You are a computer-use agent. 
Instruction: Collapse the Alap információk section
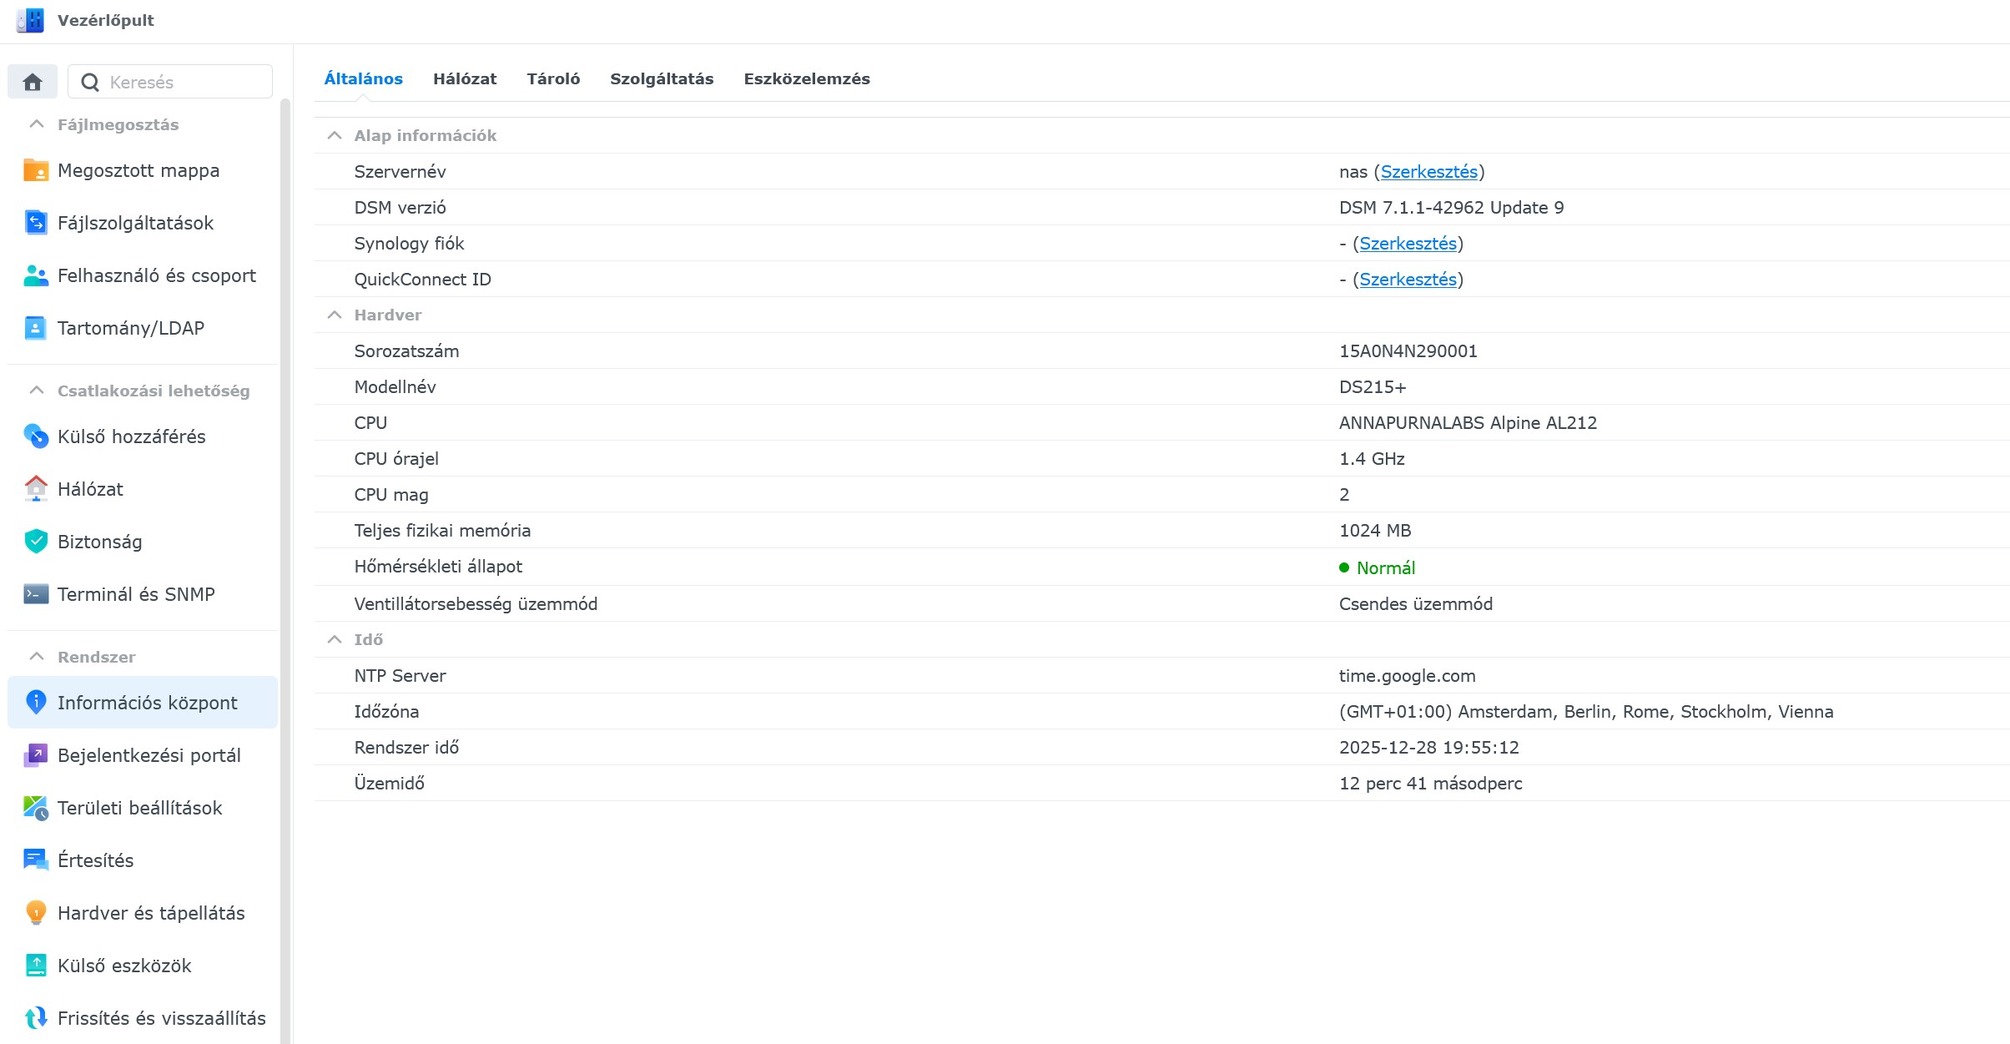tap(335, 136)
